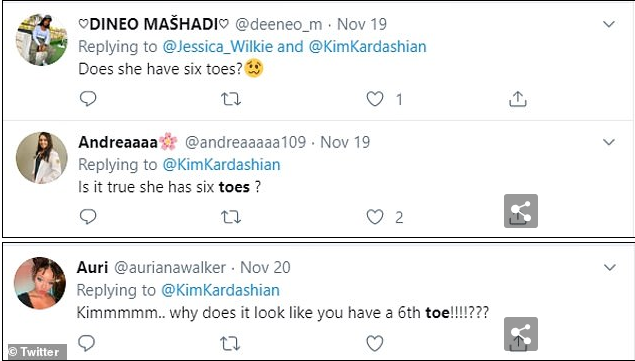Like Auri's tweet
The image size is (635, 361).
pos(375,344)
